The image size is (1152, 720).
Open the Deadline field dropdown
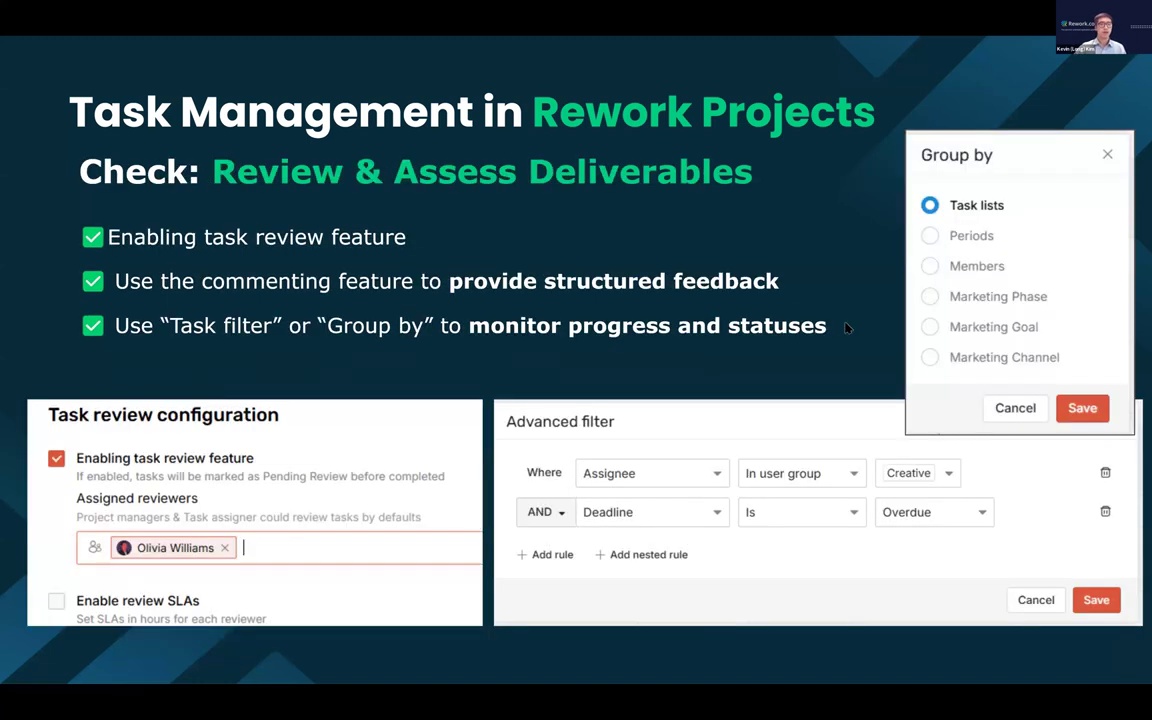pyautogui.click(x=652, y=512)
